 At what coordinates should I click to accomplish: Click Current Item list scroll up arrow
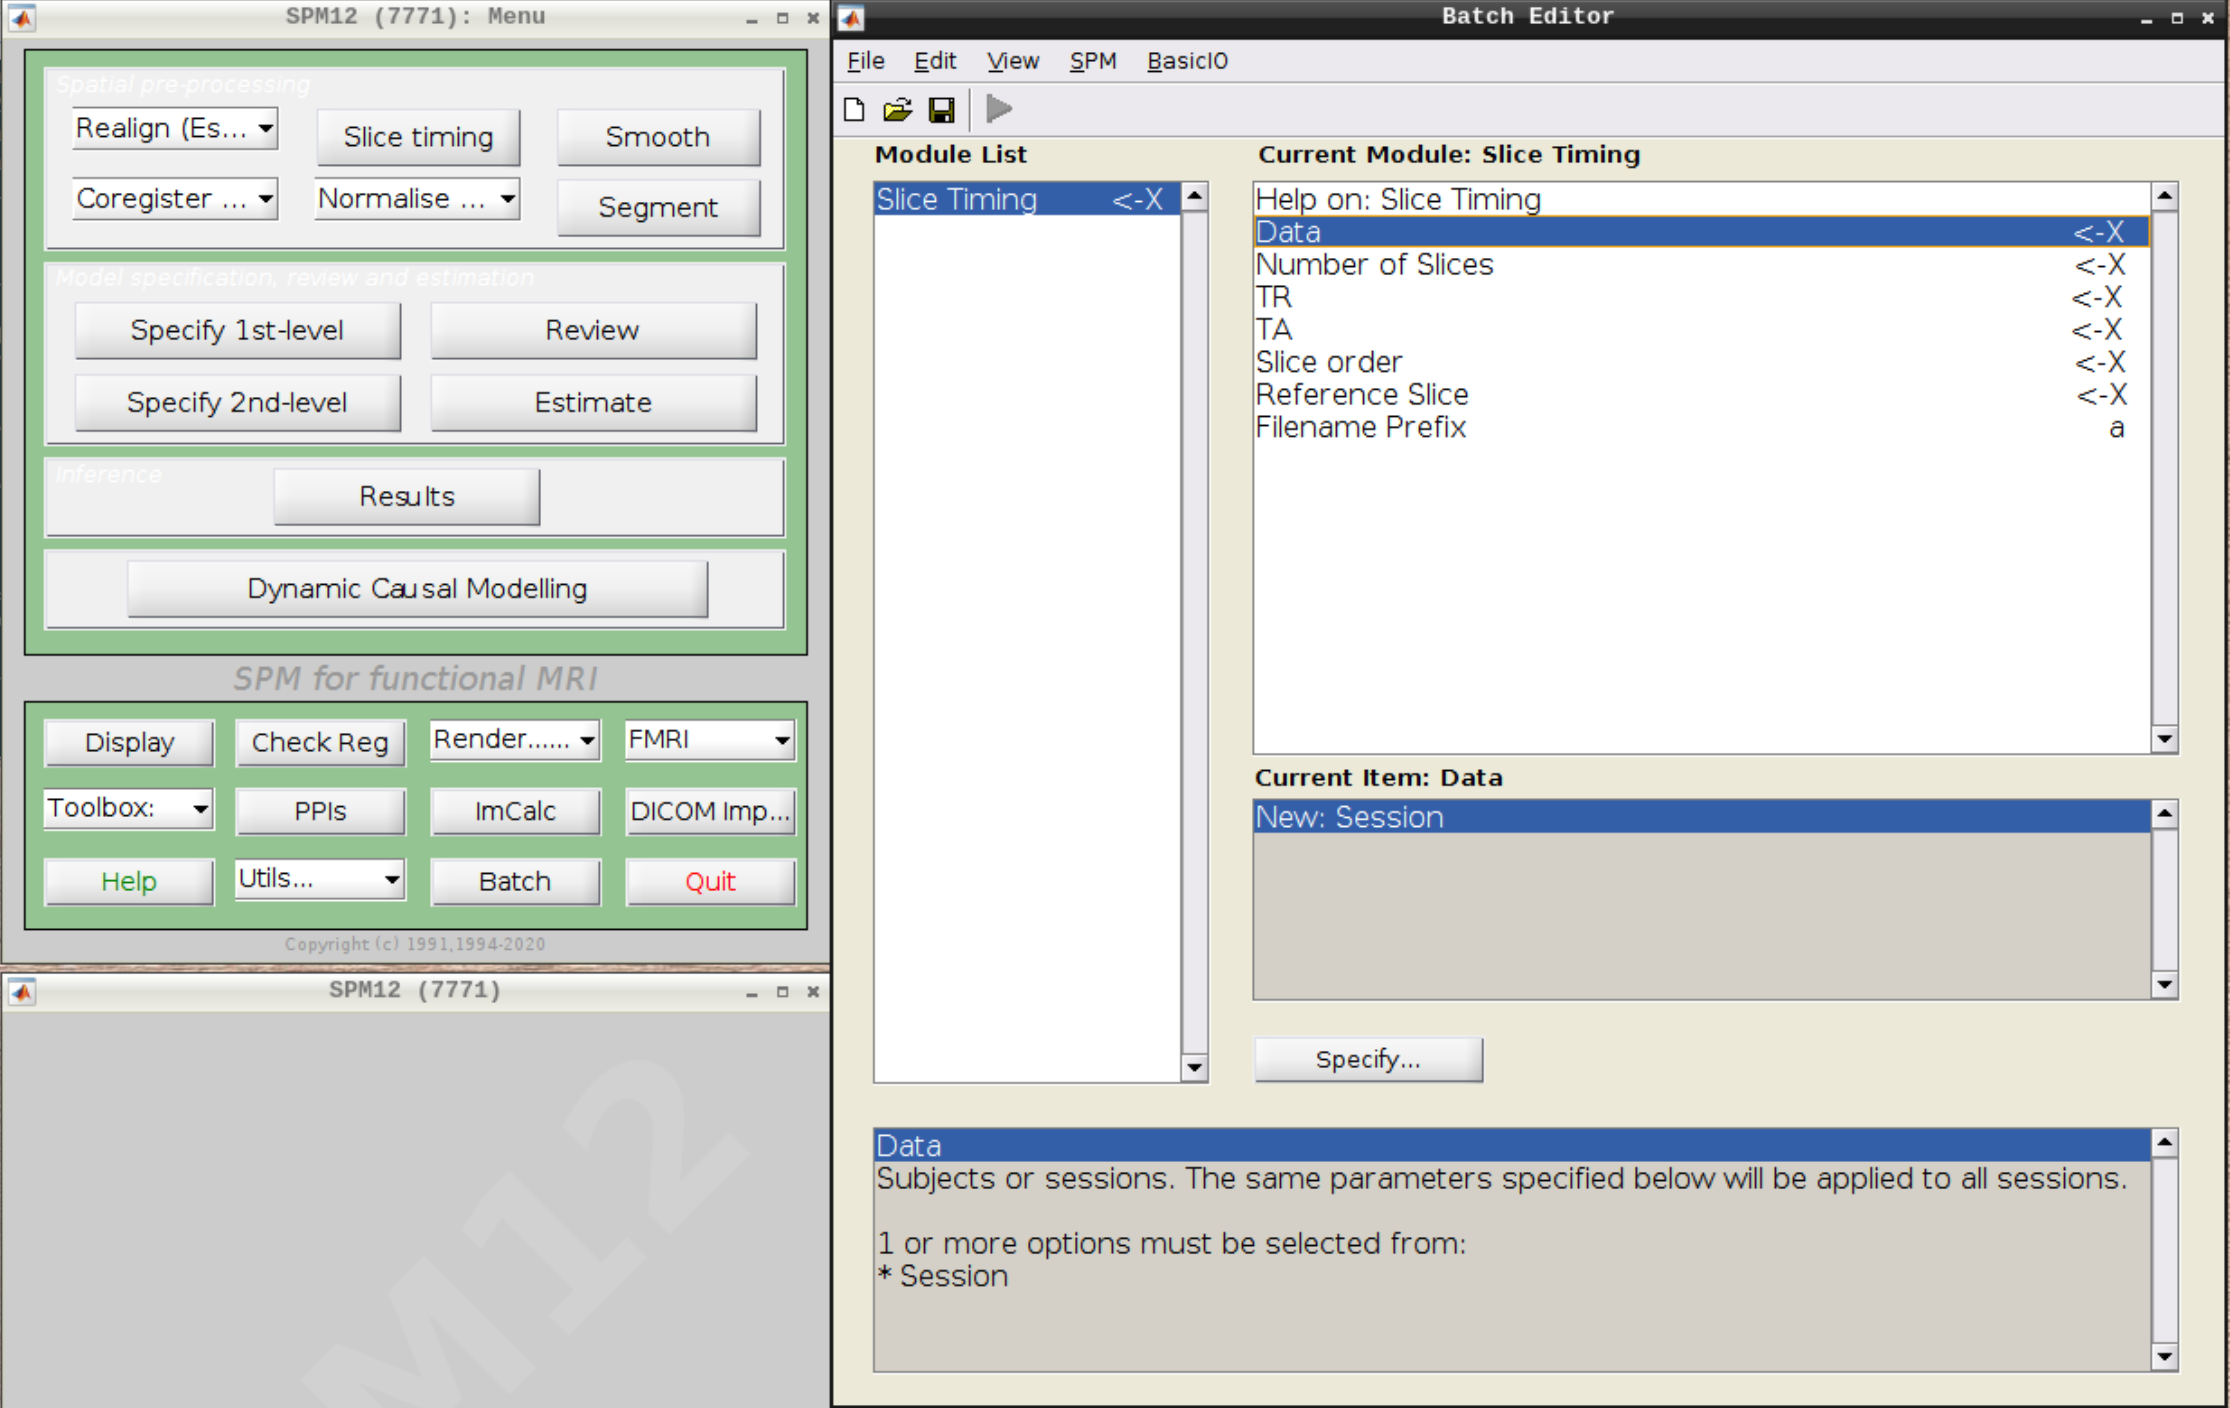(x=2165, y=815)
